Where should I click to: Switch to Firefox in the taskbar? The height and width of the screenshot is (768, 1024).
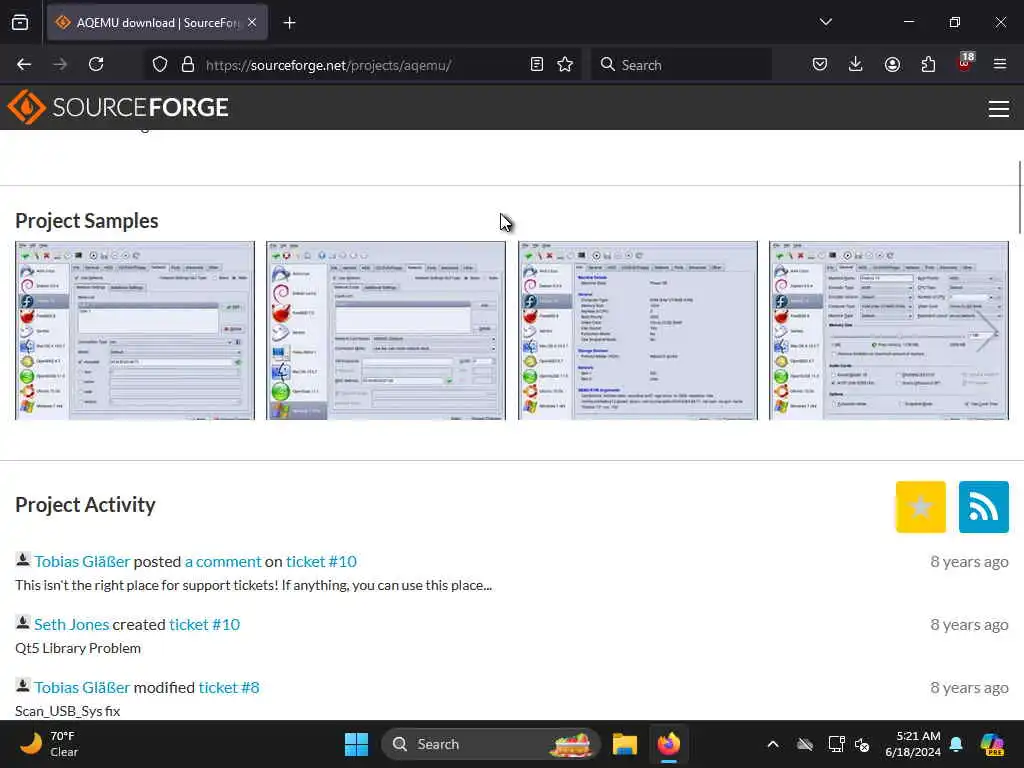(669, 744)
